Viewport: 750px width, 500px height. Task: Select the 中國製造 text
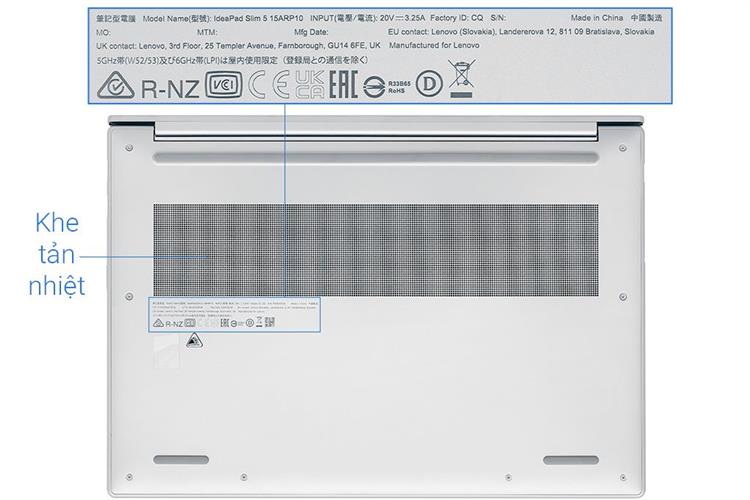646,18
